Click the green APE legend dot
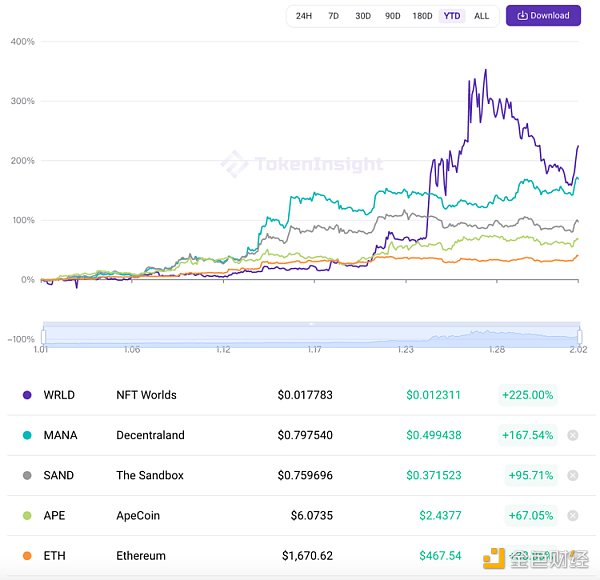The width and height of the screenshot is (600, 580). (x=27, y=515)
